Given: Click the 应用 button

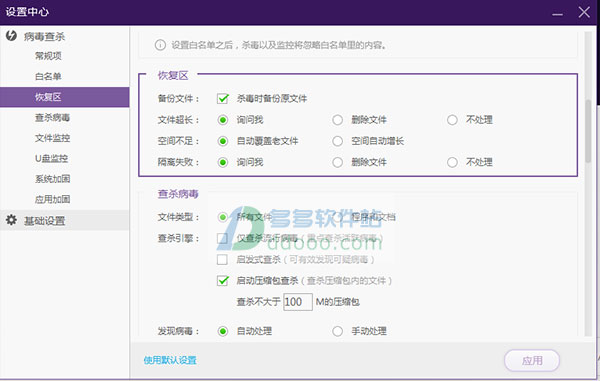Looking at the screenshot, I should click(x=532, y=360).
